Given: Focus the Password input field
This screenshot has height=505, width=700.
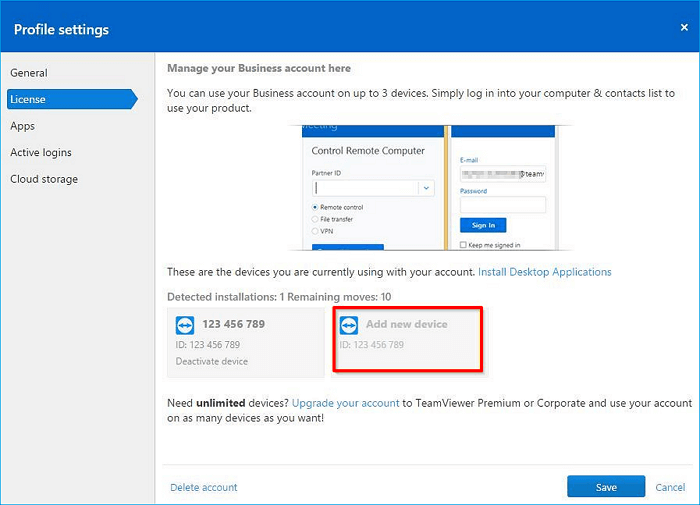Looking at the screenshot, I should (502, 205).
